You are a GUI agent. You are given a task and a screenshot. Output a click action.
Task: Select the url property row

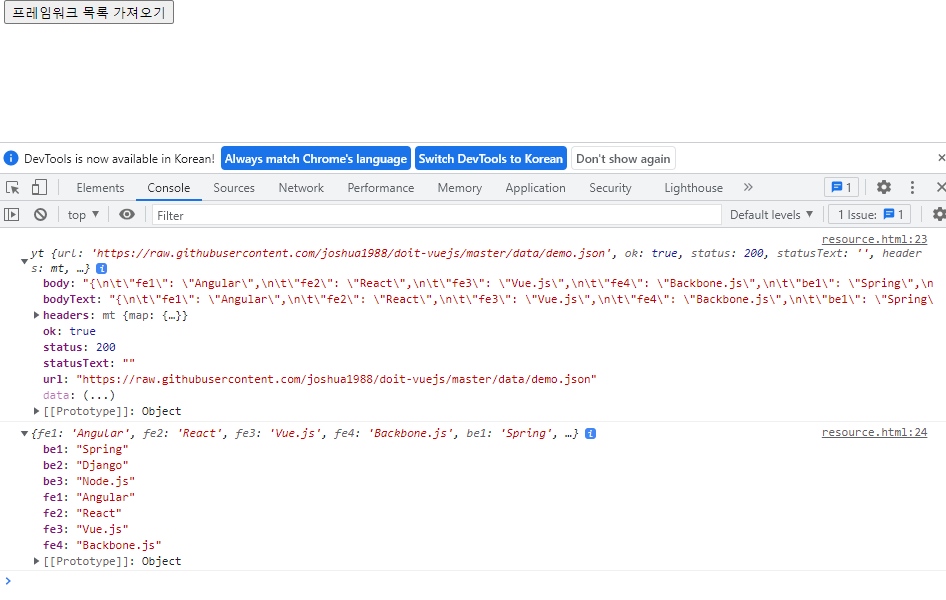coord(320,379)
